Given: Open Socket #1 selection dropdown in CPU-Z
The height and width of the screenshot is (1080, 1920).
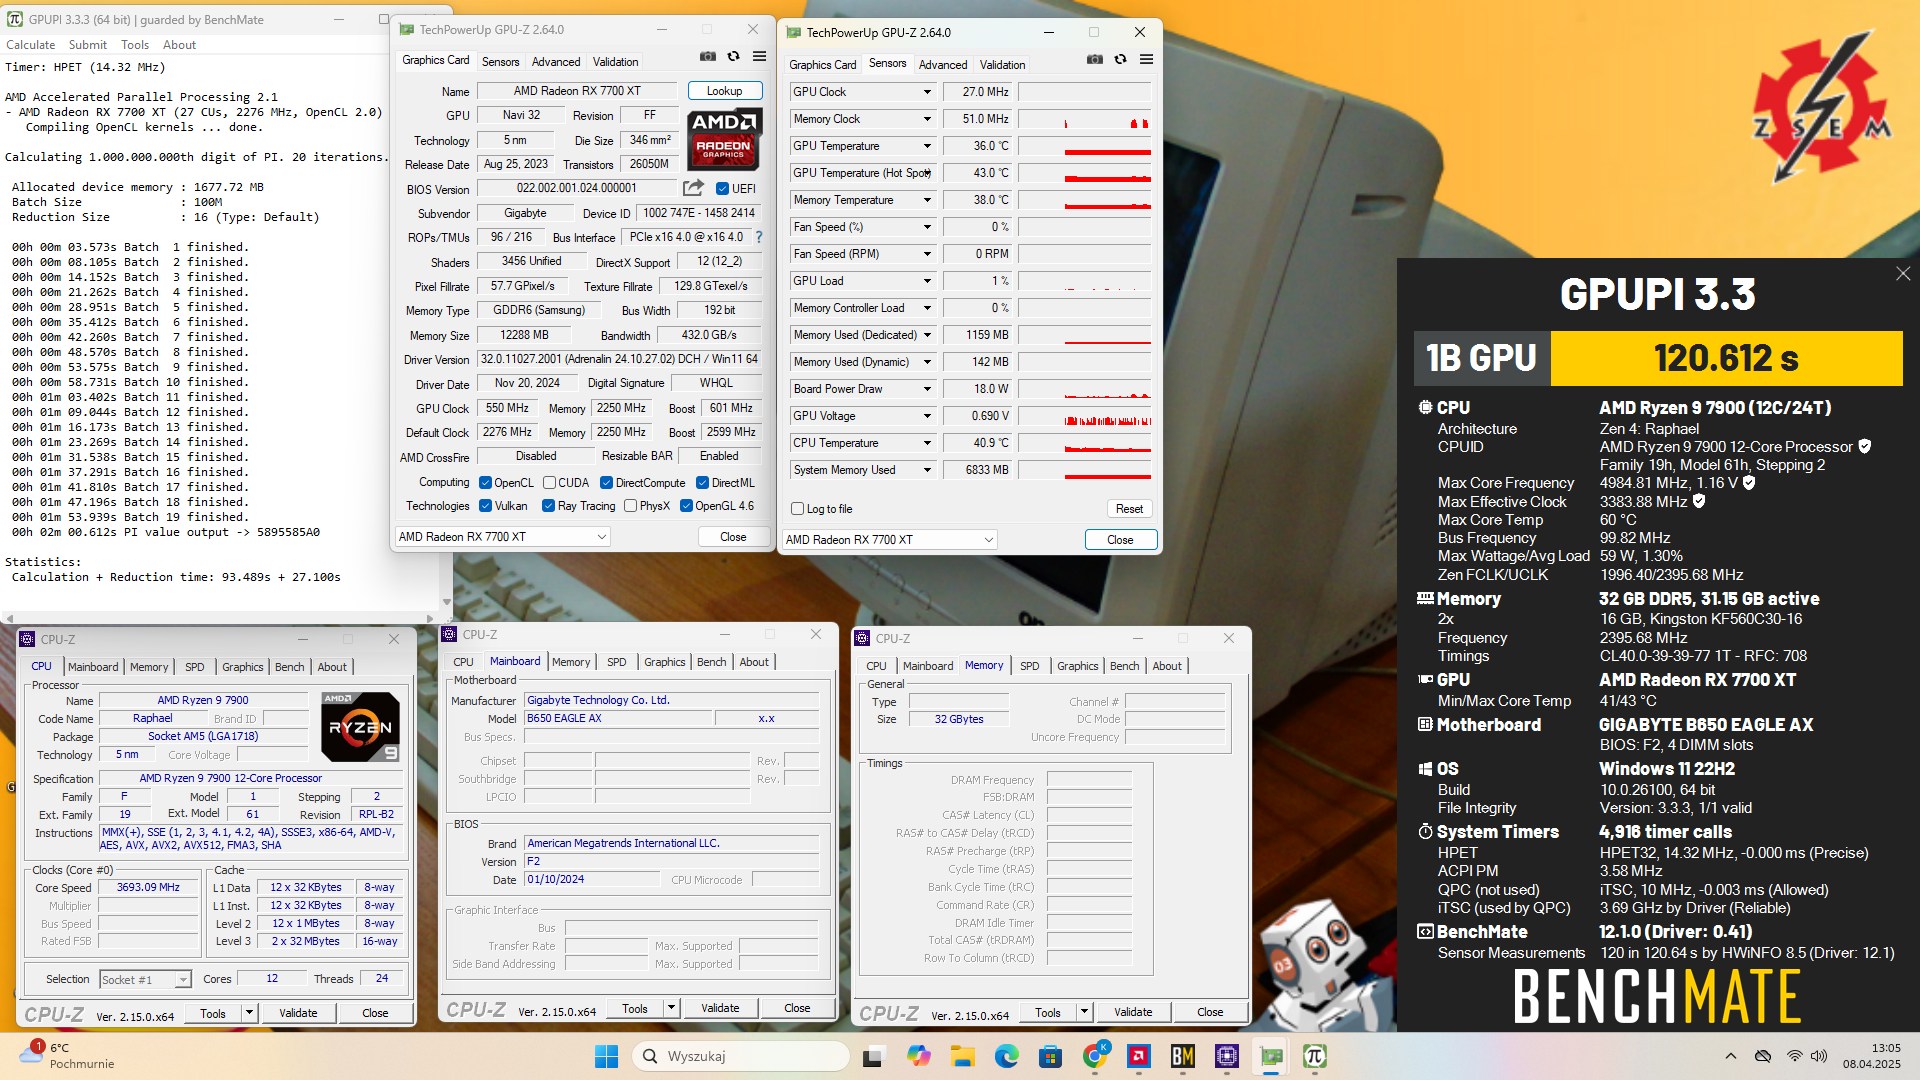Looking at the screenshot, I should (145, 979).
